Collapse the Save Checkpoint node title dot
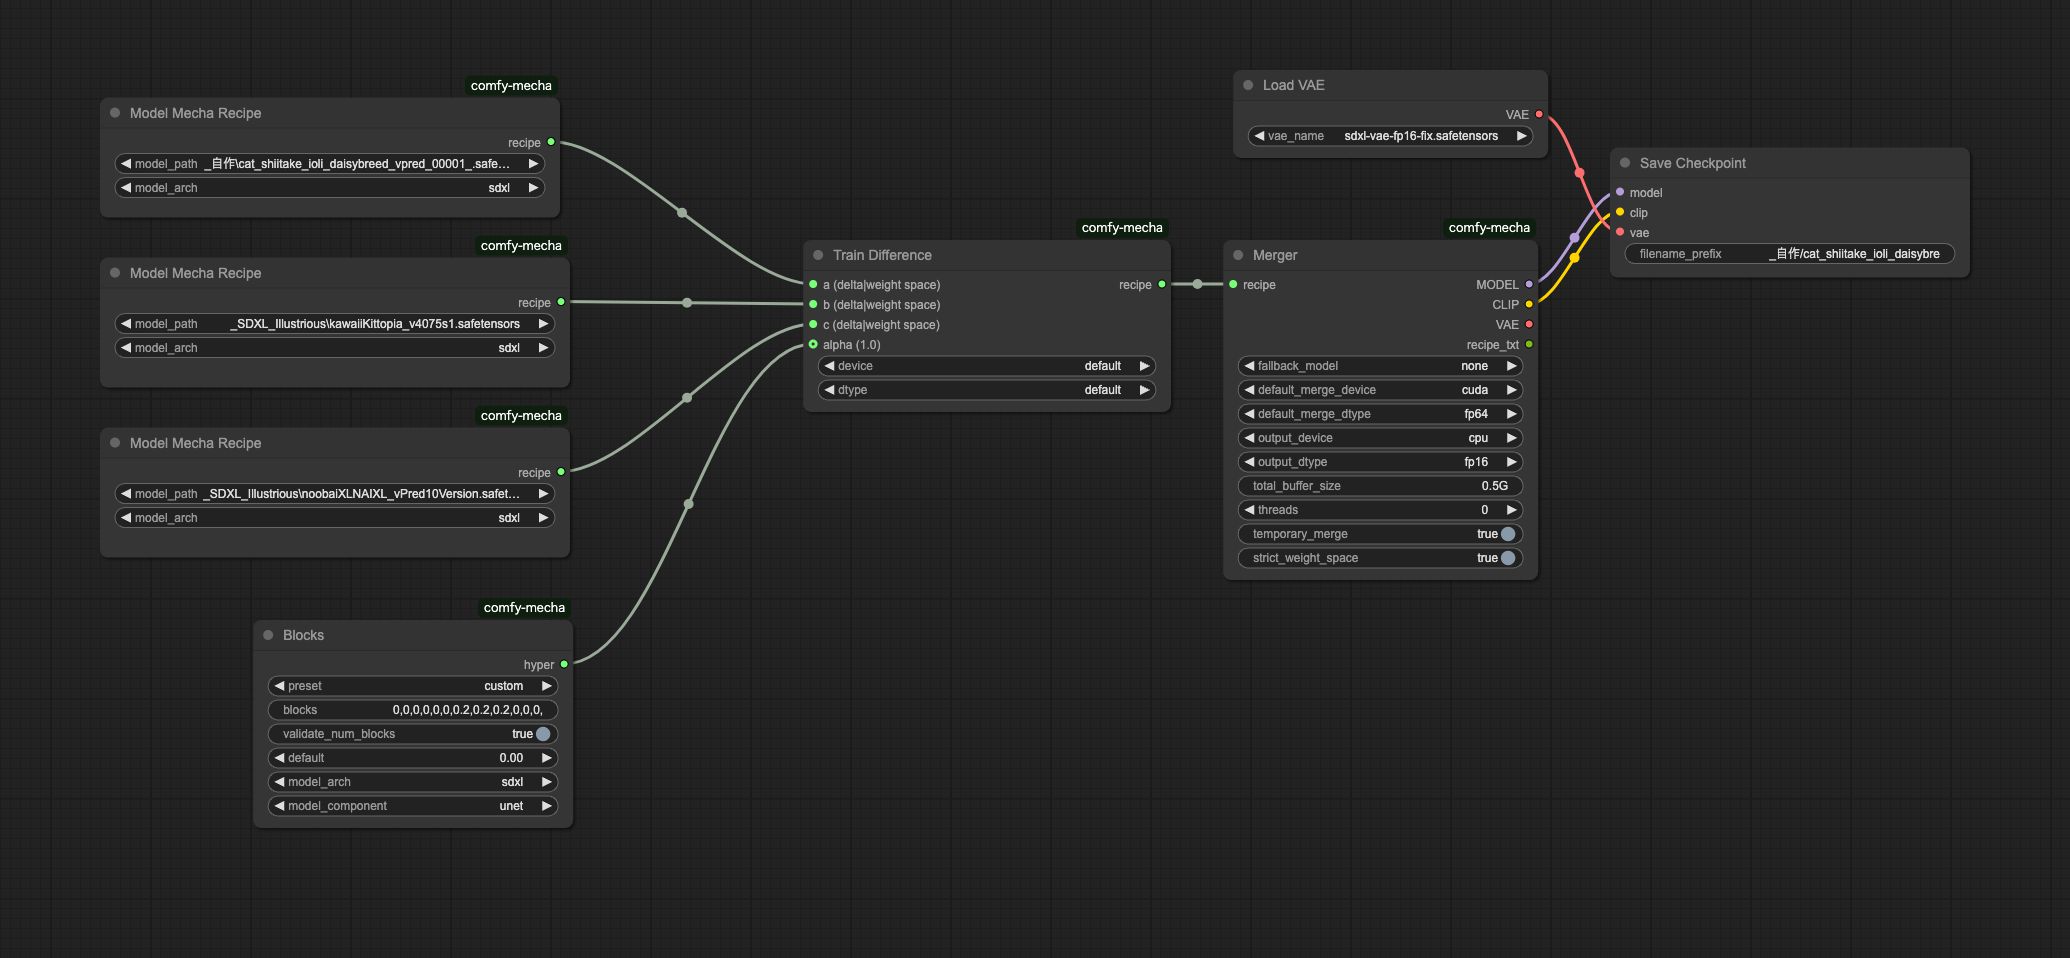Viewport: 2070px width, 958px height. tap(1623, 162)
